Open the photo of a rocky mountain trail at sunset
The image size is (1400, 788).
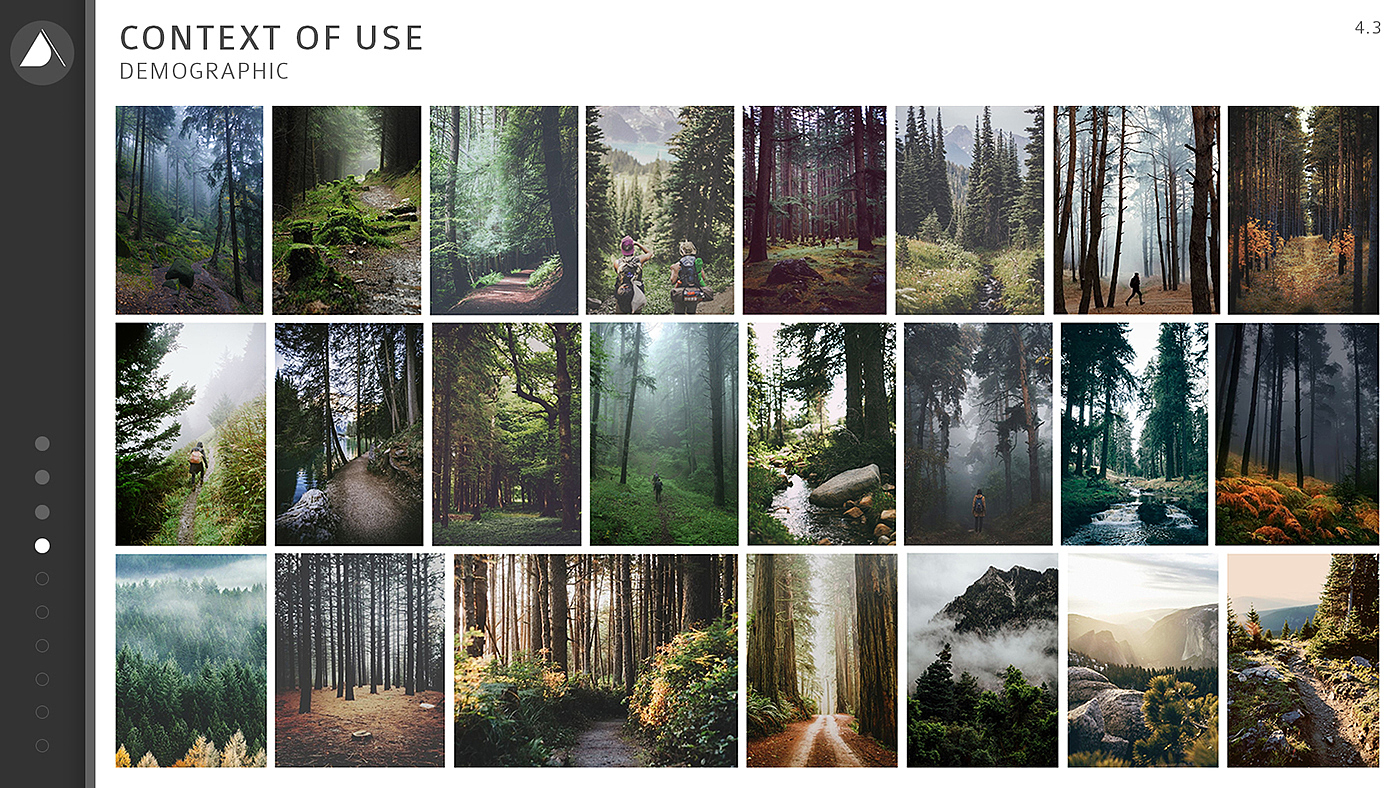click(1303, 661)
